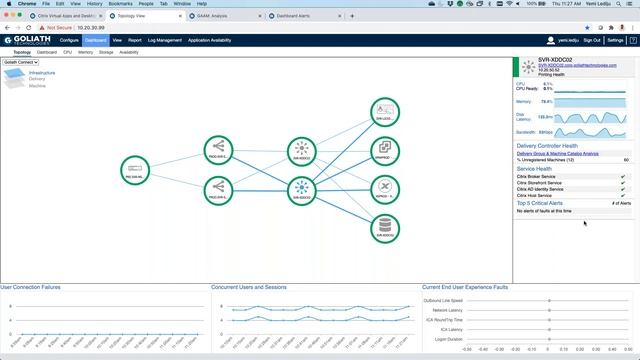640x360 pixels.
Task: Select the database cylinder topology node
Action: [x=385, y=229]
